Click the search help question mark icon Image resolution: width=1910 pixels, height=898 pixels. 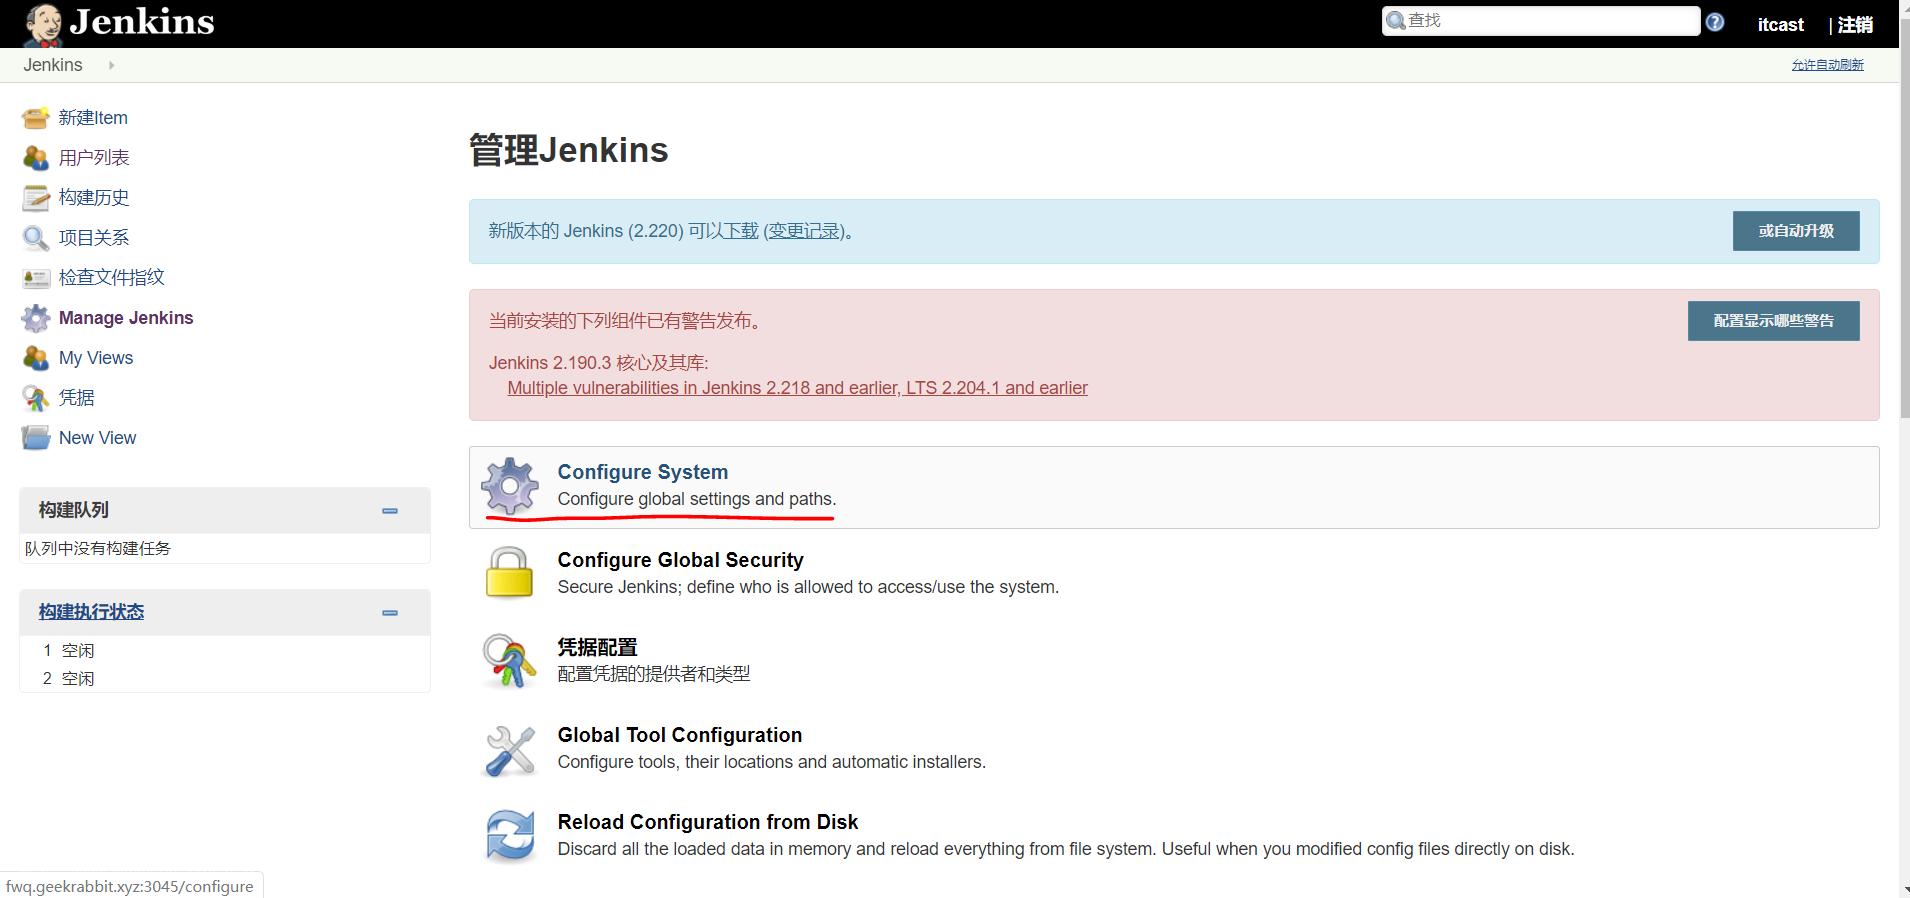pos(1715,22)
